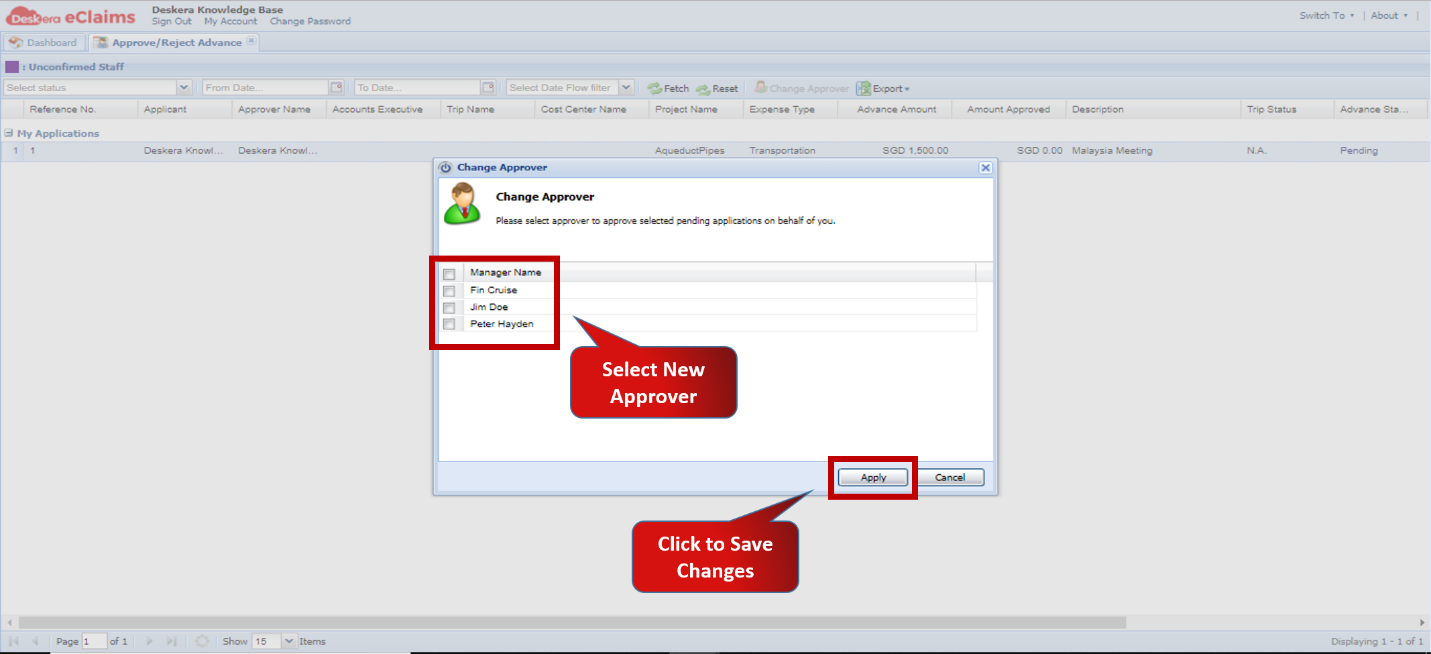
Task: Click the Page number input field
Action: [x=95, y=641]
